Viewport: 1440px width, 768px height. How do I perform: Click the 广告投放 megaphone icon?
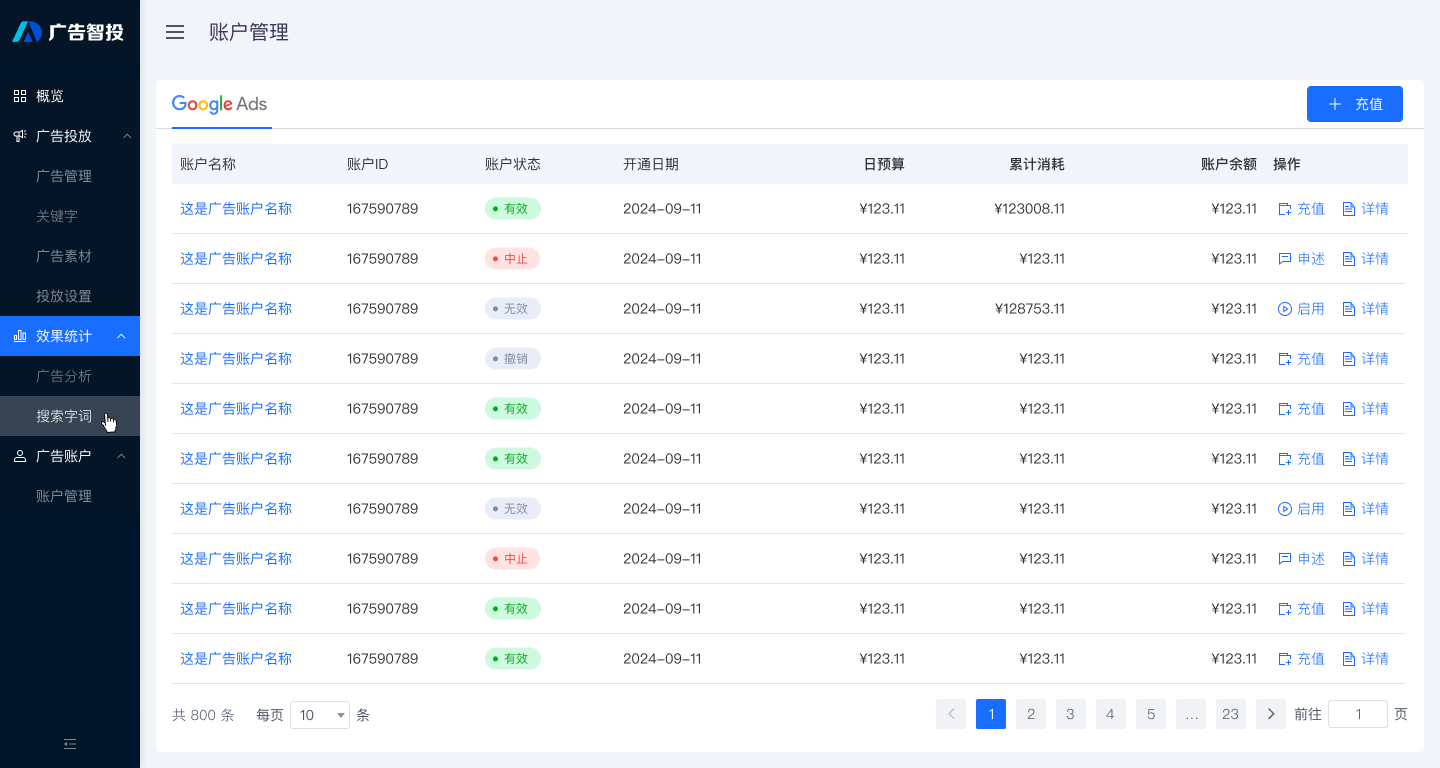18,135
